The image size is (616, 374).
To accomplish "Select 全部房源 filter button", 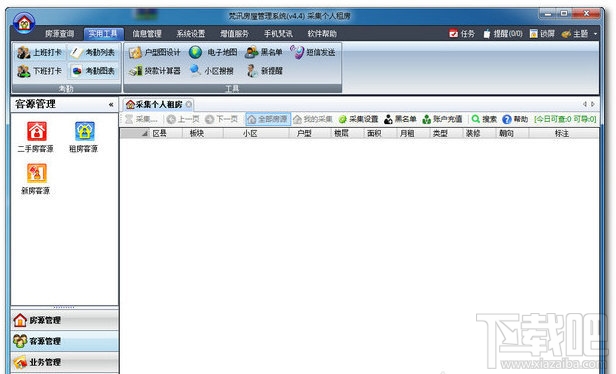I will pyautogui.click(x=268, y=119).
